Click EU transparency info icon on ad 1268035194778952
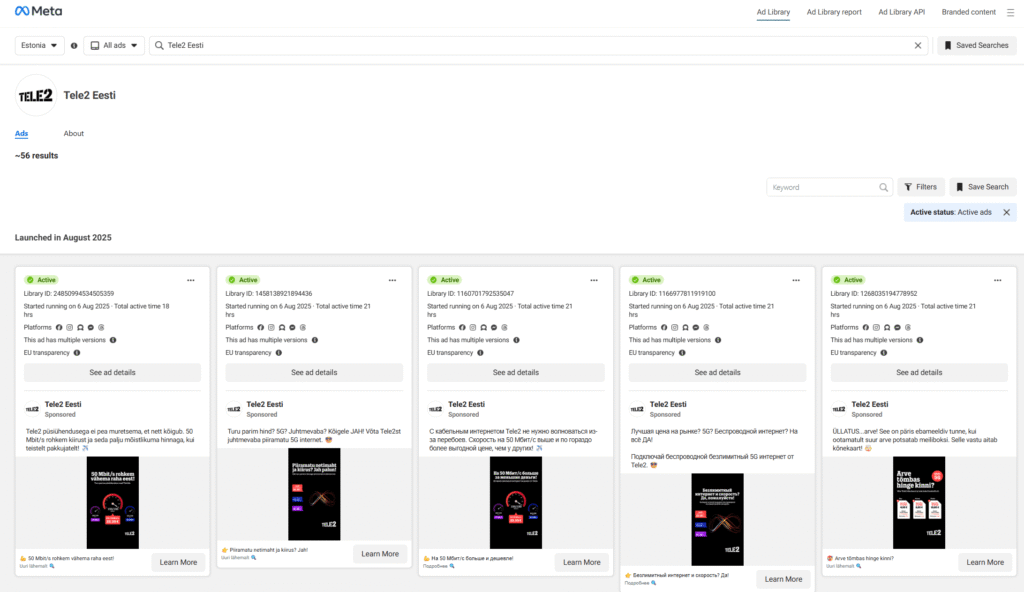This screenshot has width=1024, height=592. coord(884,353)
